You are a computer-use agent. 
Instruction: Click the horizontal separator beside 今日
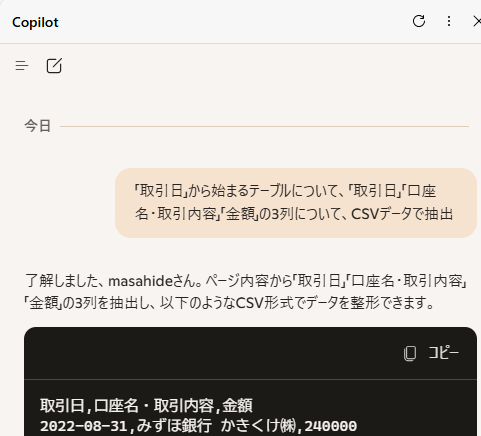[x=264, y=126]
